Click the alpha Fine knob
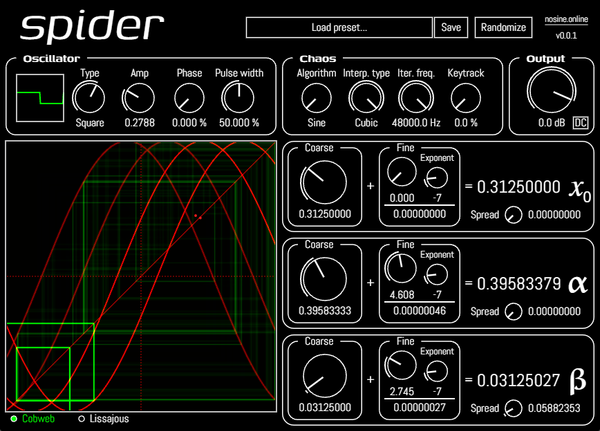This screenshot has height=431, width=600. [x=401, y=268]
